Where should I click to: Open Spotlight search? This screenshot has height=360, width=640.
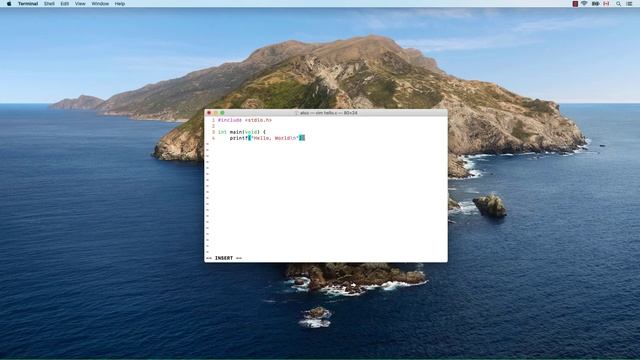pos(619,4)
